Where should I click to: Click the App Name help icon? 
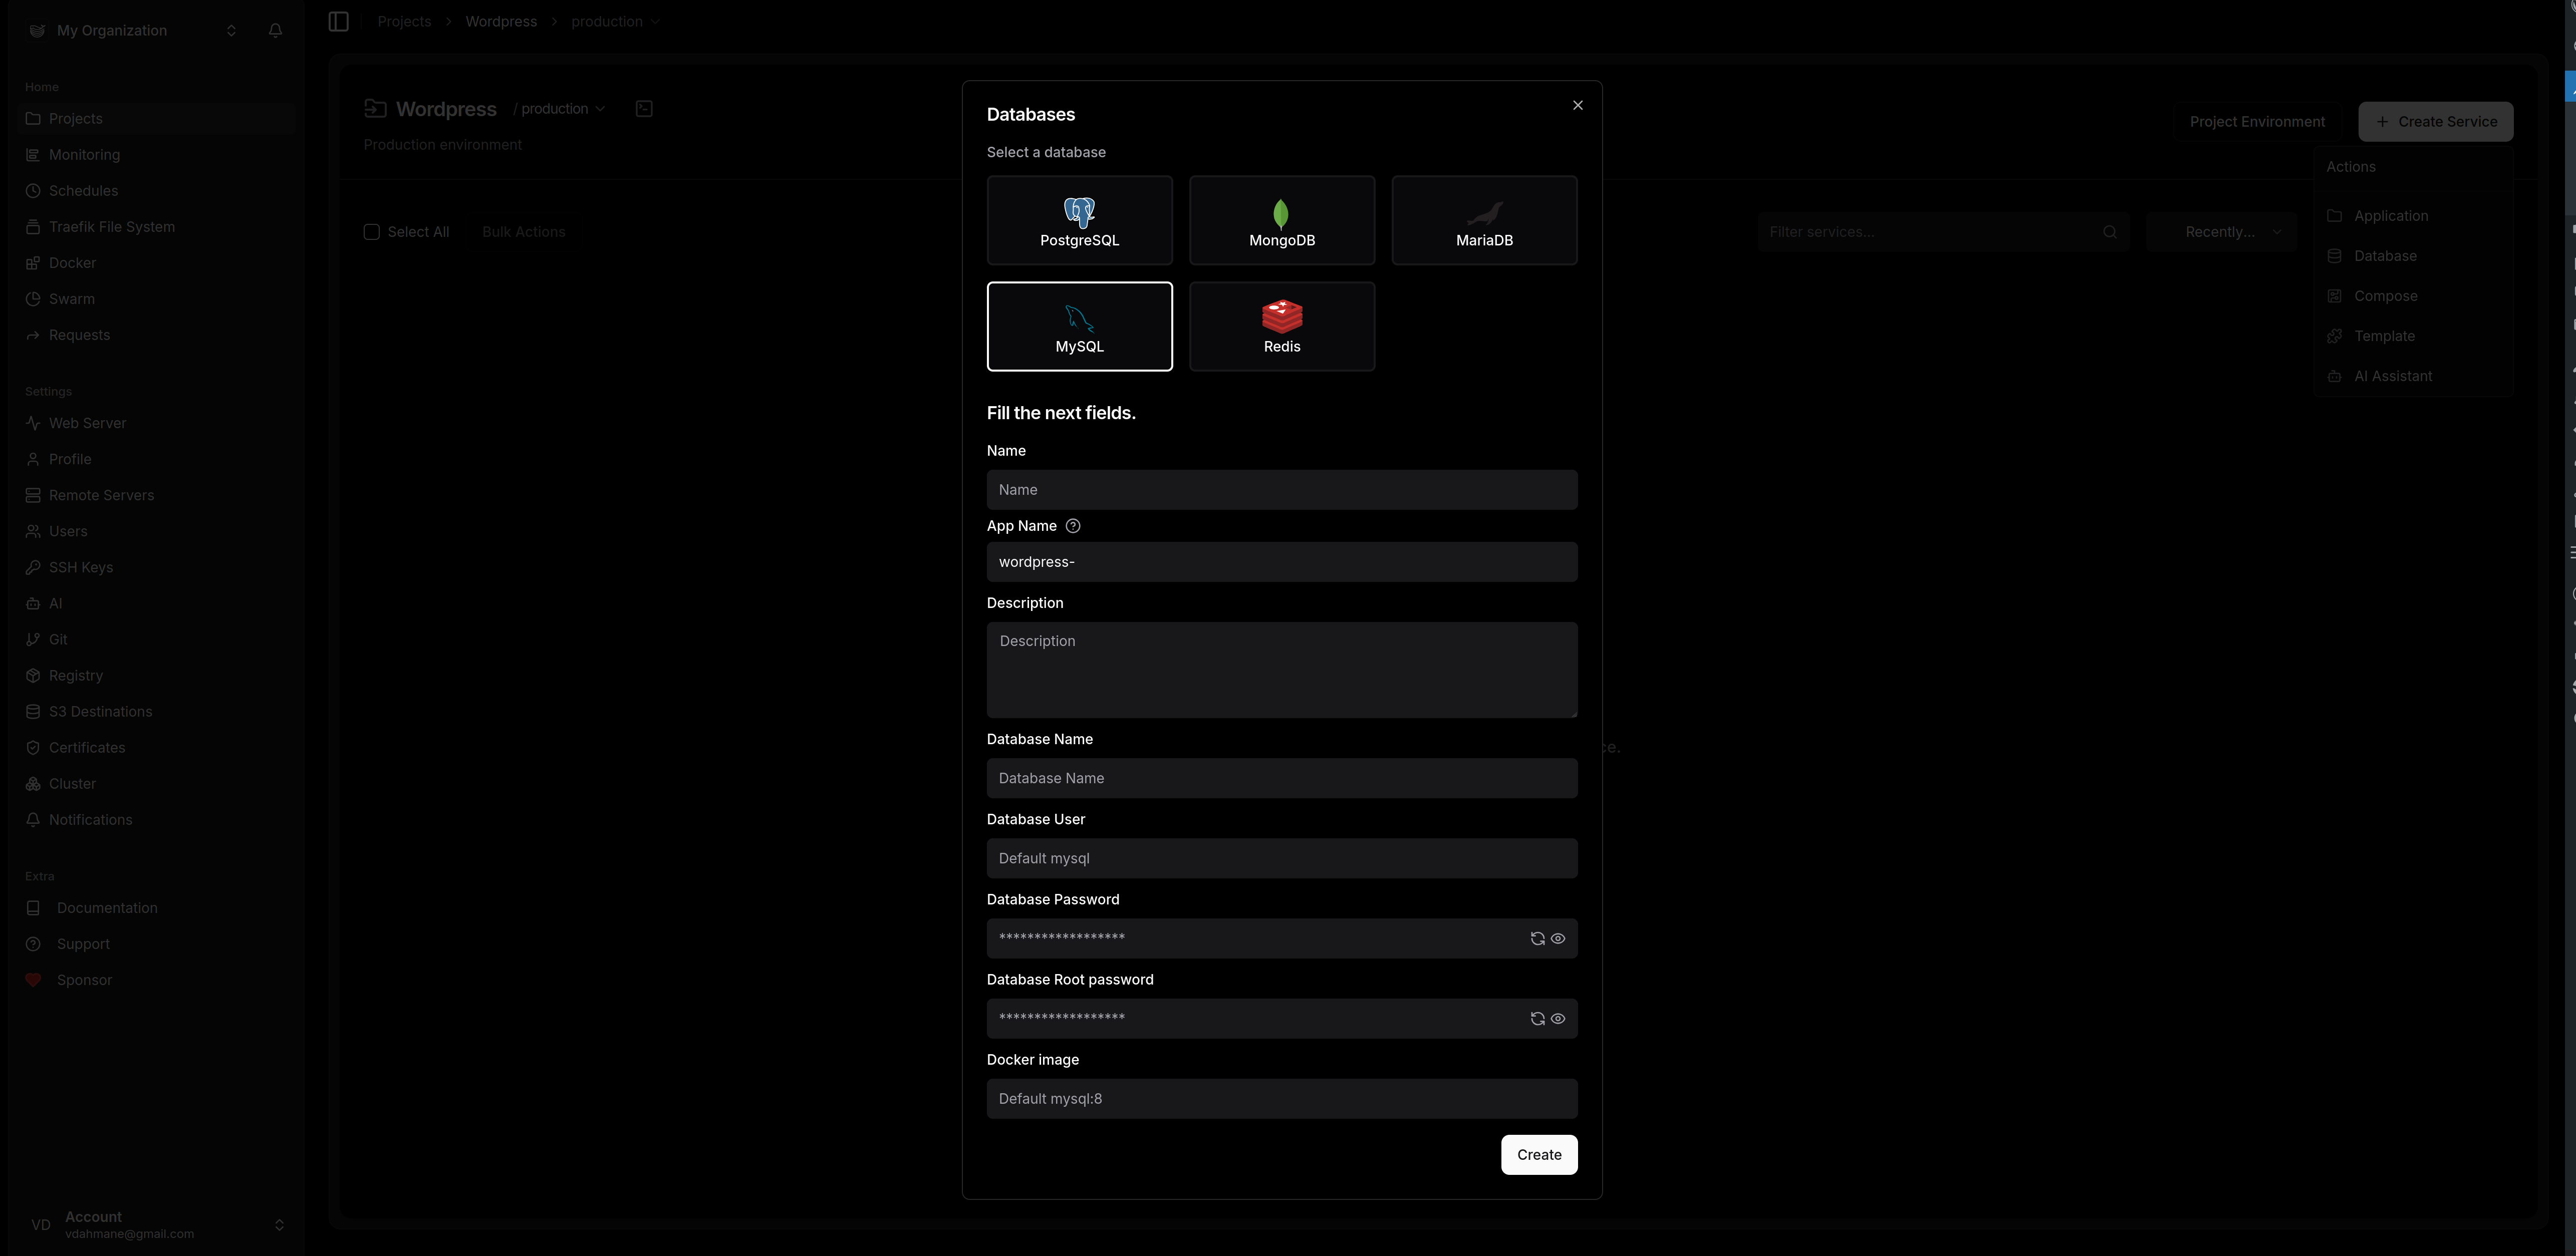tap(1073, 526)
